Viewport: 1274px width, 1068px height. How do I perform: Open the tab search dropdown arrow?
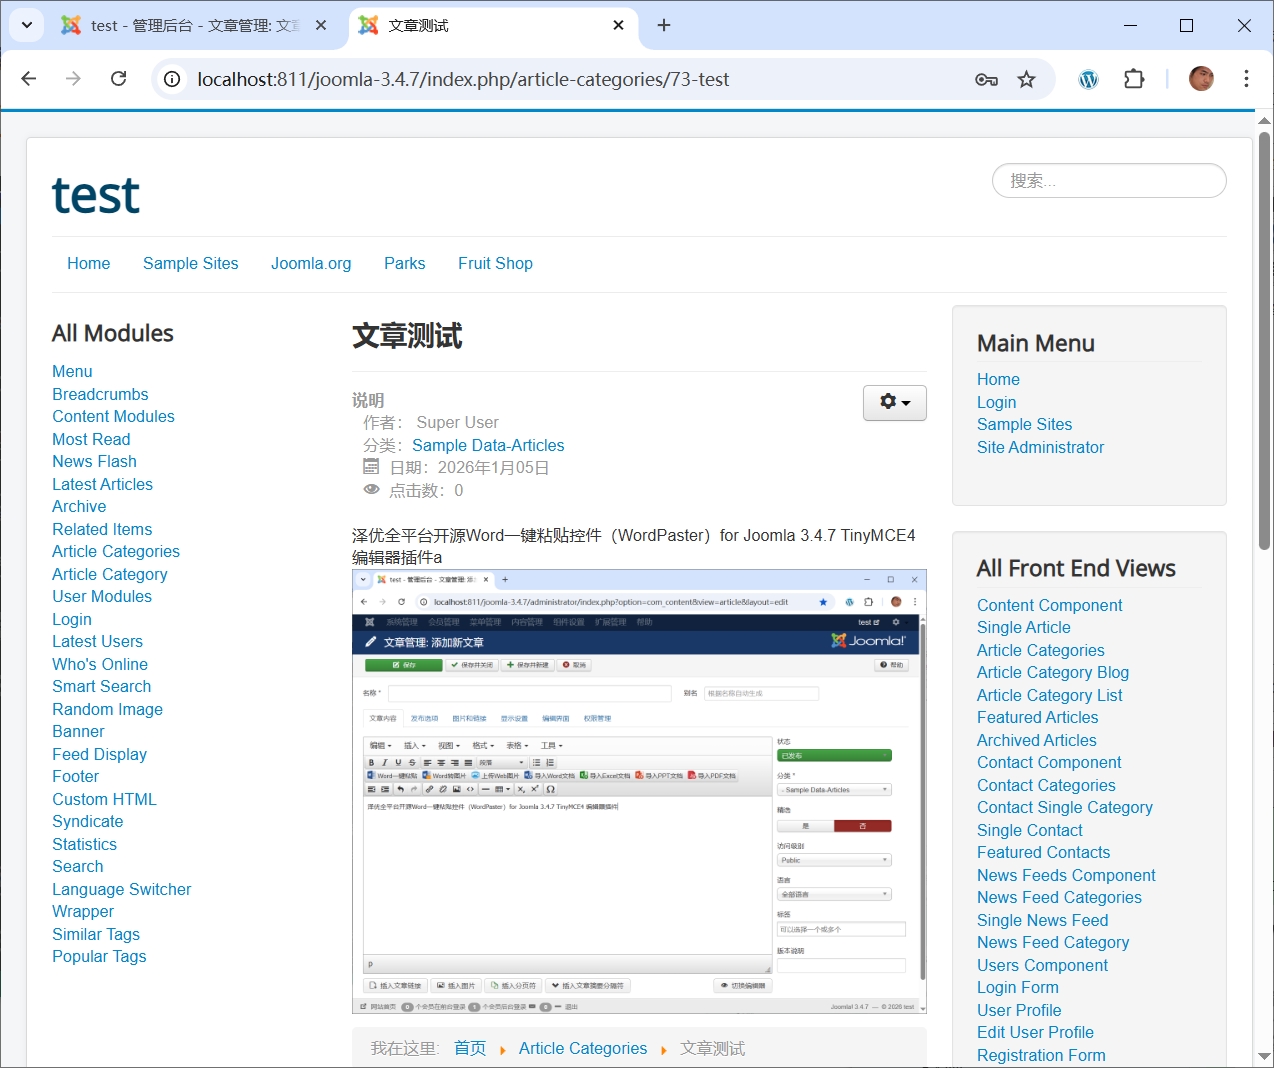pos(26,25)
